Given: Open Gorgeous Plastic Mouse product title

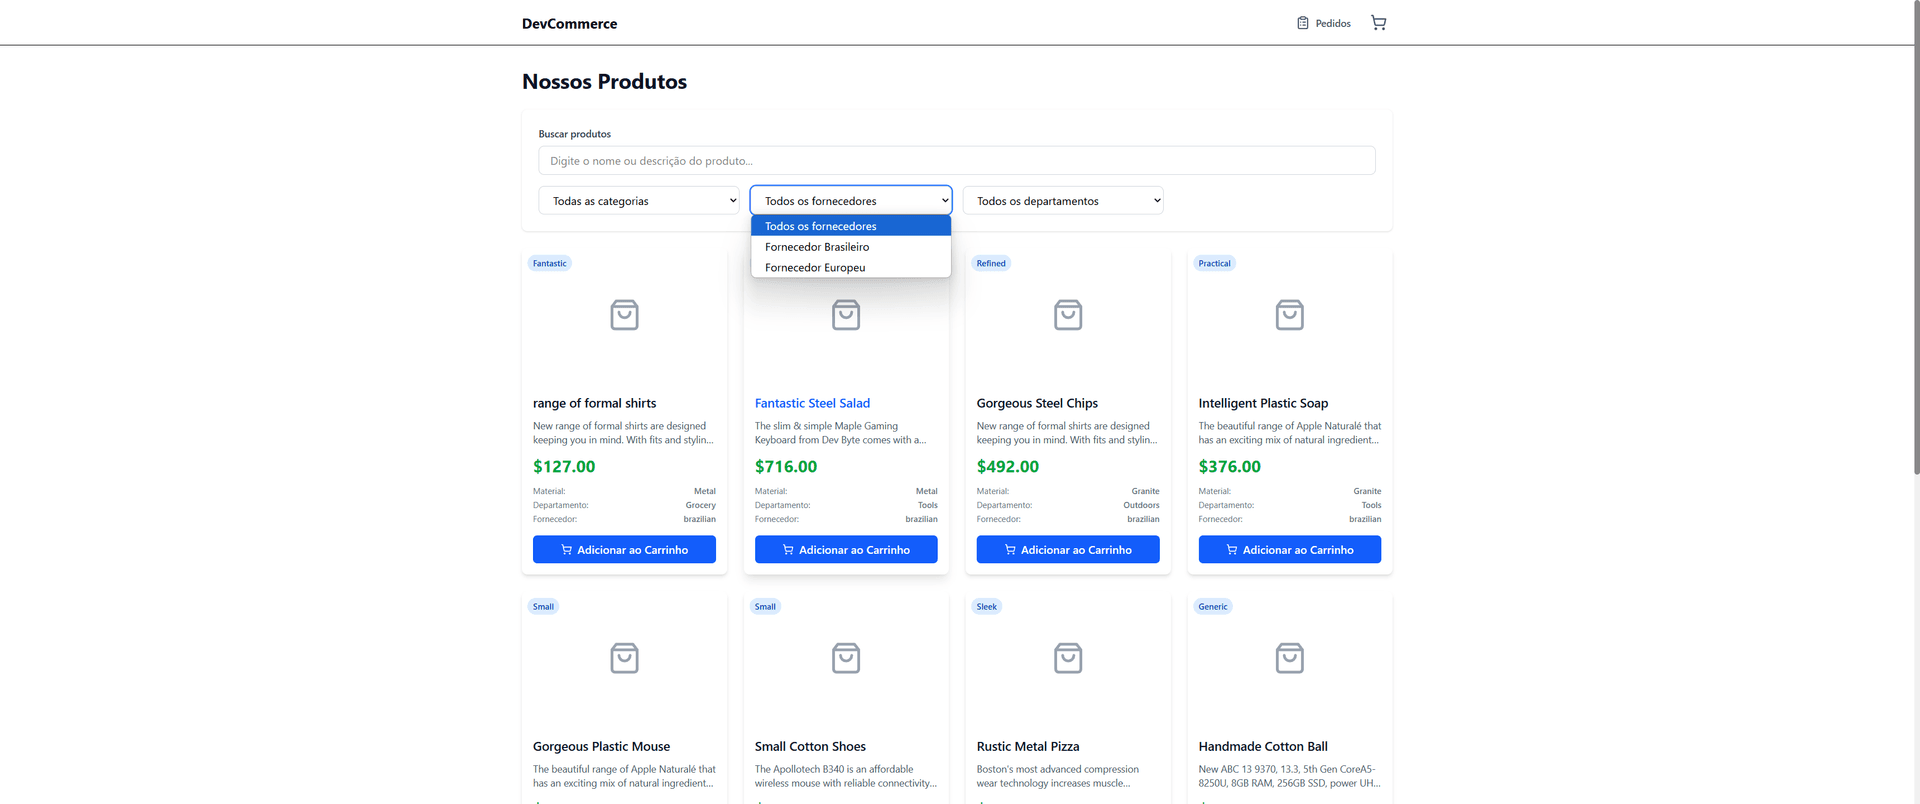Looking at the screenshot, I should [x=601, y=746].
